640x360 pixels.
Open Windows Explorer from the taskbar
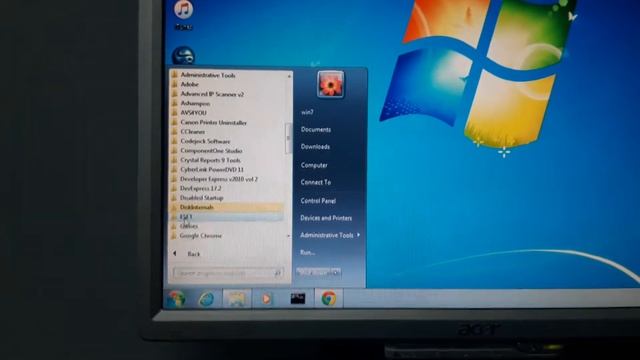click(x=236, y=299)
